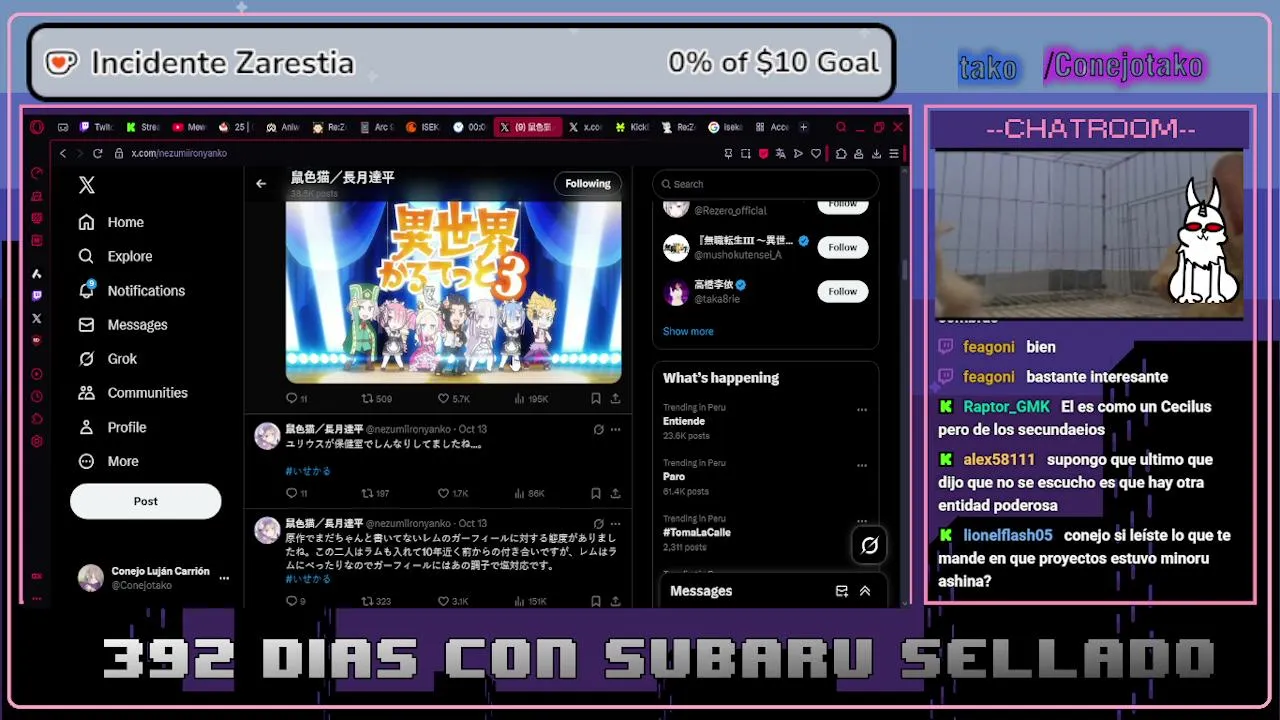This screenshot has width=1280, height=720.
Task: Click the X logo in the sidebar
Action: [x=87, y=185]
